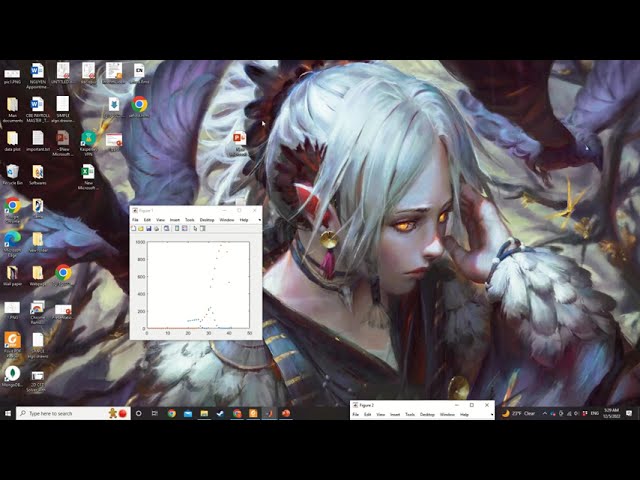Open the Window menu in Figure 1
This screenshot has width=640, height=480.
click(x=227, y=220)
